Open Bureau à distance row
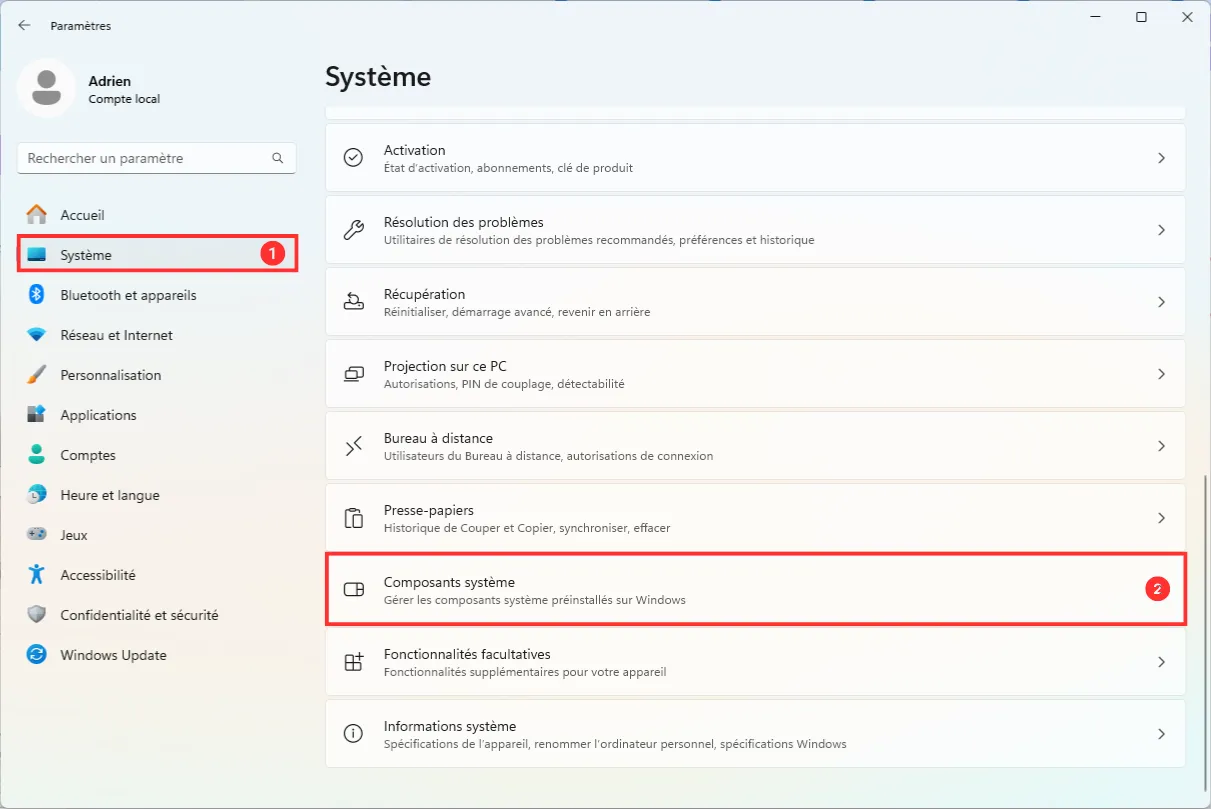 click(755, 446)
